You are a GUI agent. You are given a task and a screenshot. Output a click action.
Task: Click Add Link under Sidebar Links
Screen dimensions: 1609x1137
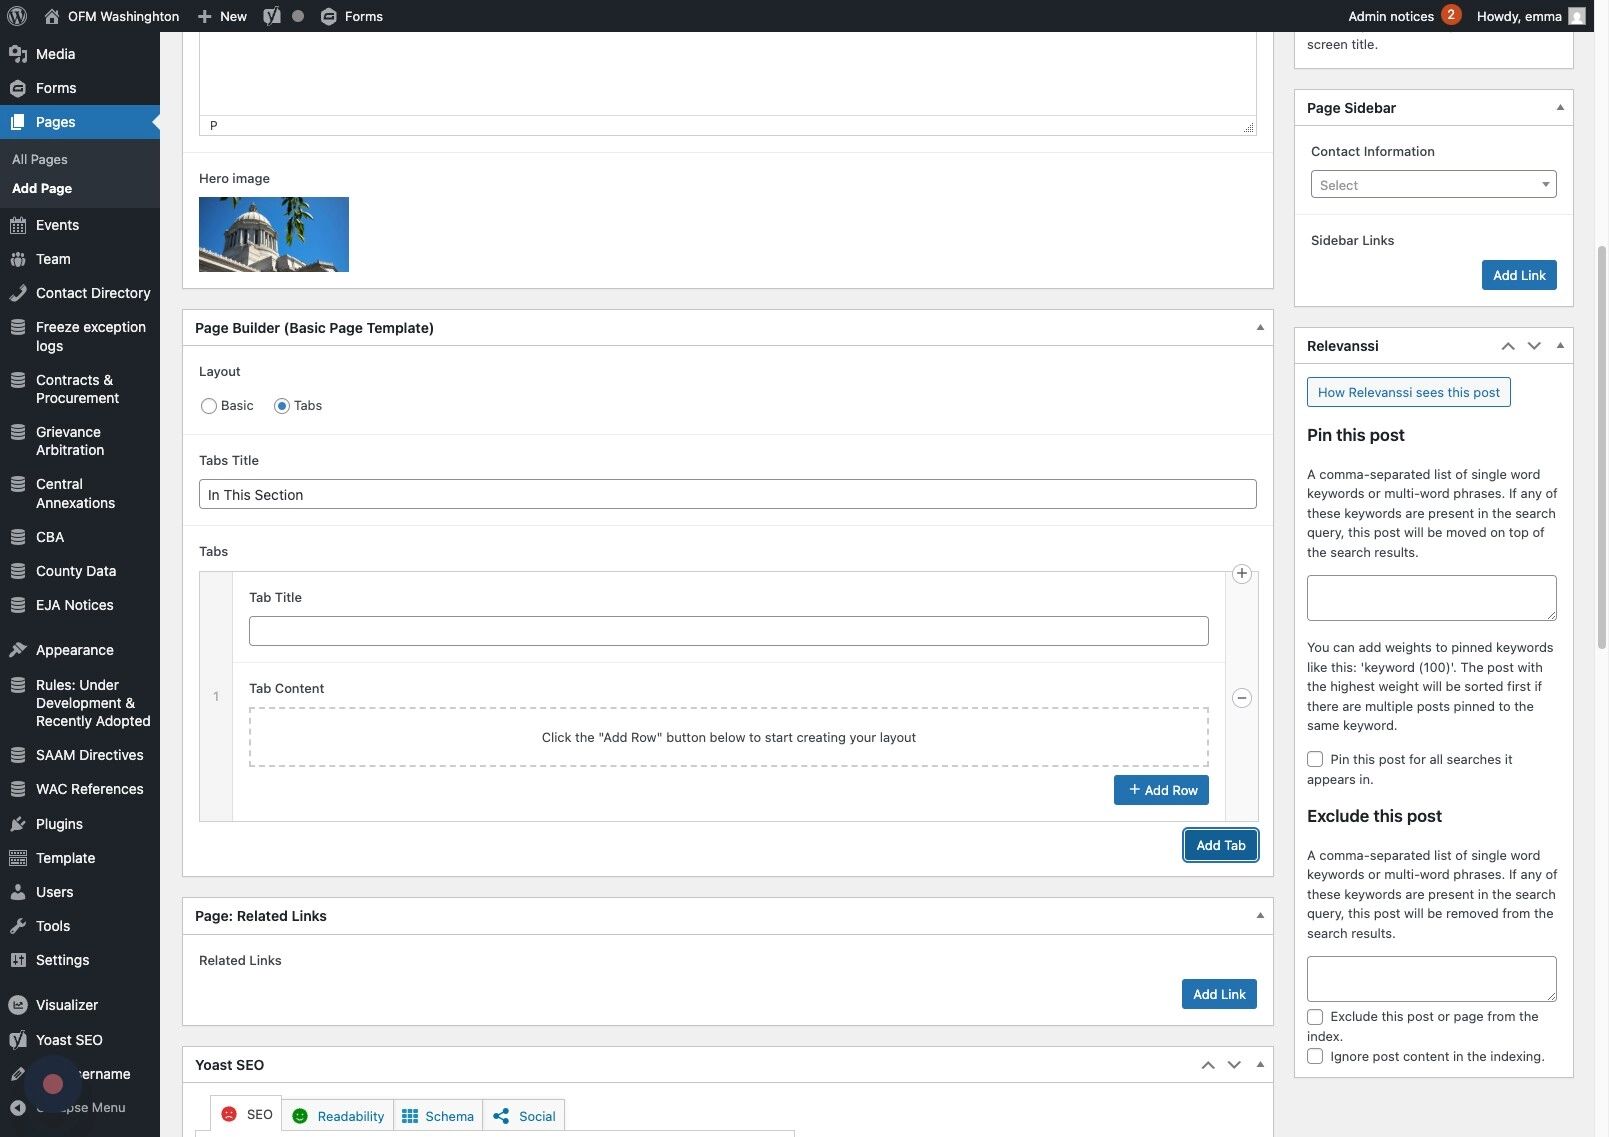click(x=1519, y=275)
